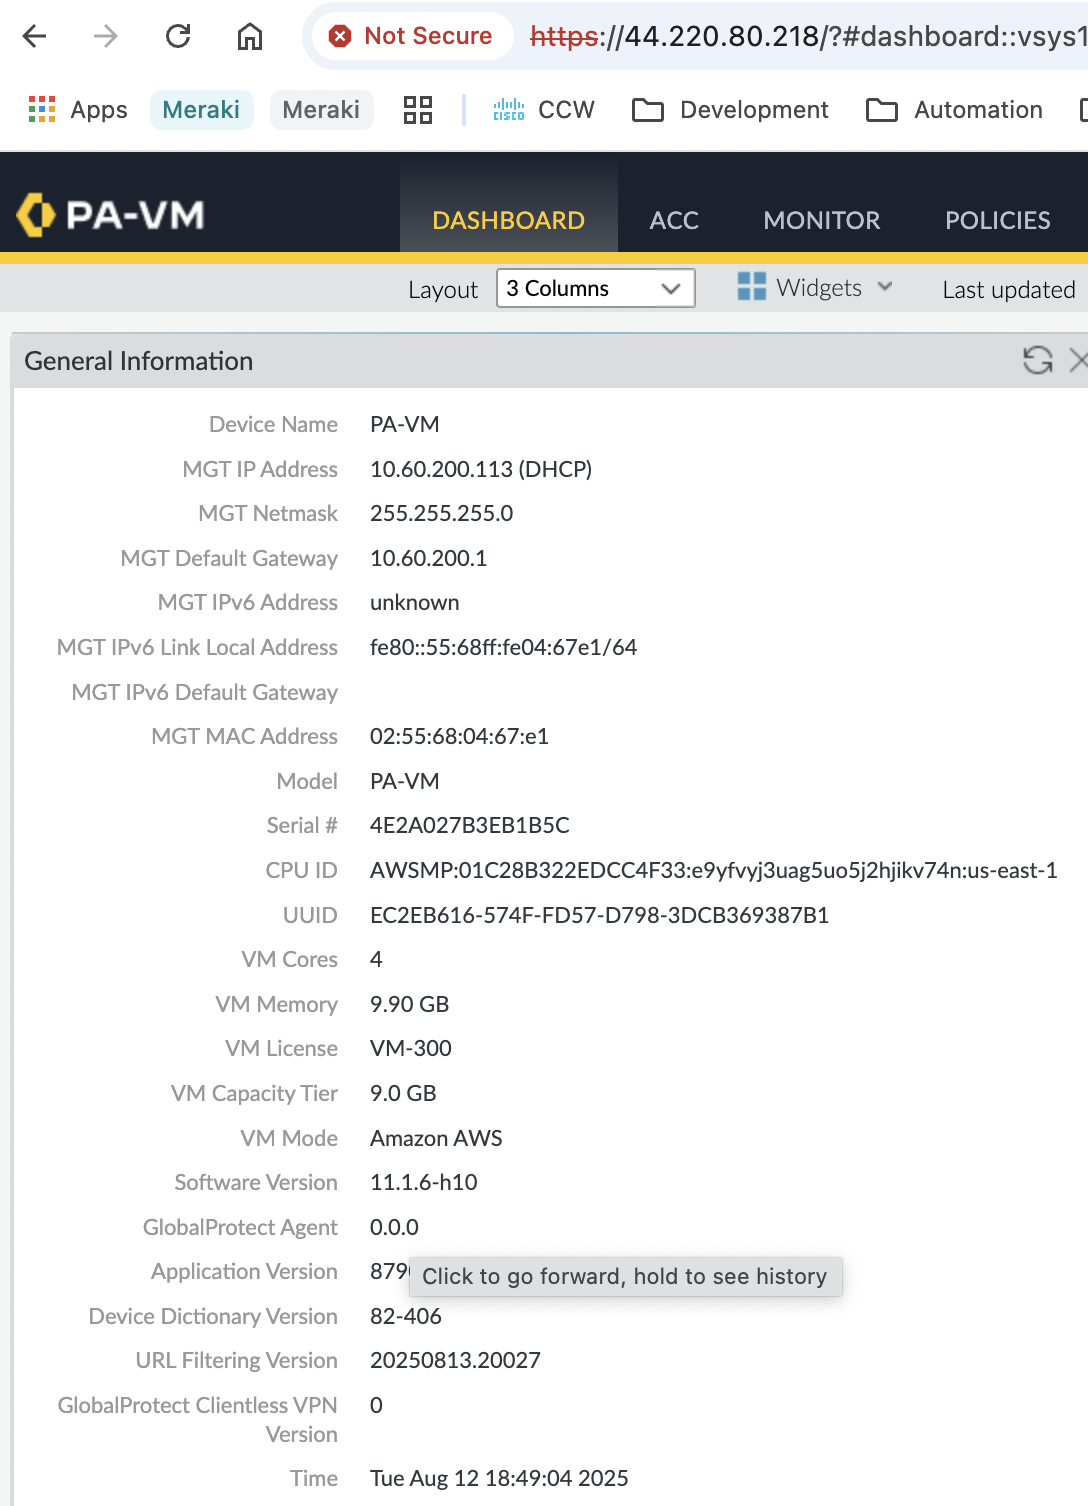The image size is (1088, 1506).
Task: Go forward with the browser forward arrow
Action: pyautogui.click(x=106, y=37)
